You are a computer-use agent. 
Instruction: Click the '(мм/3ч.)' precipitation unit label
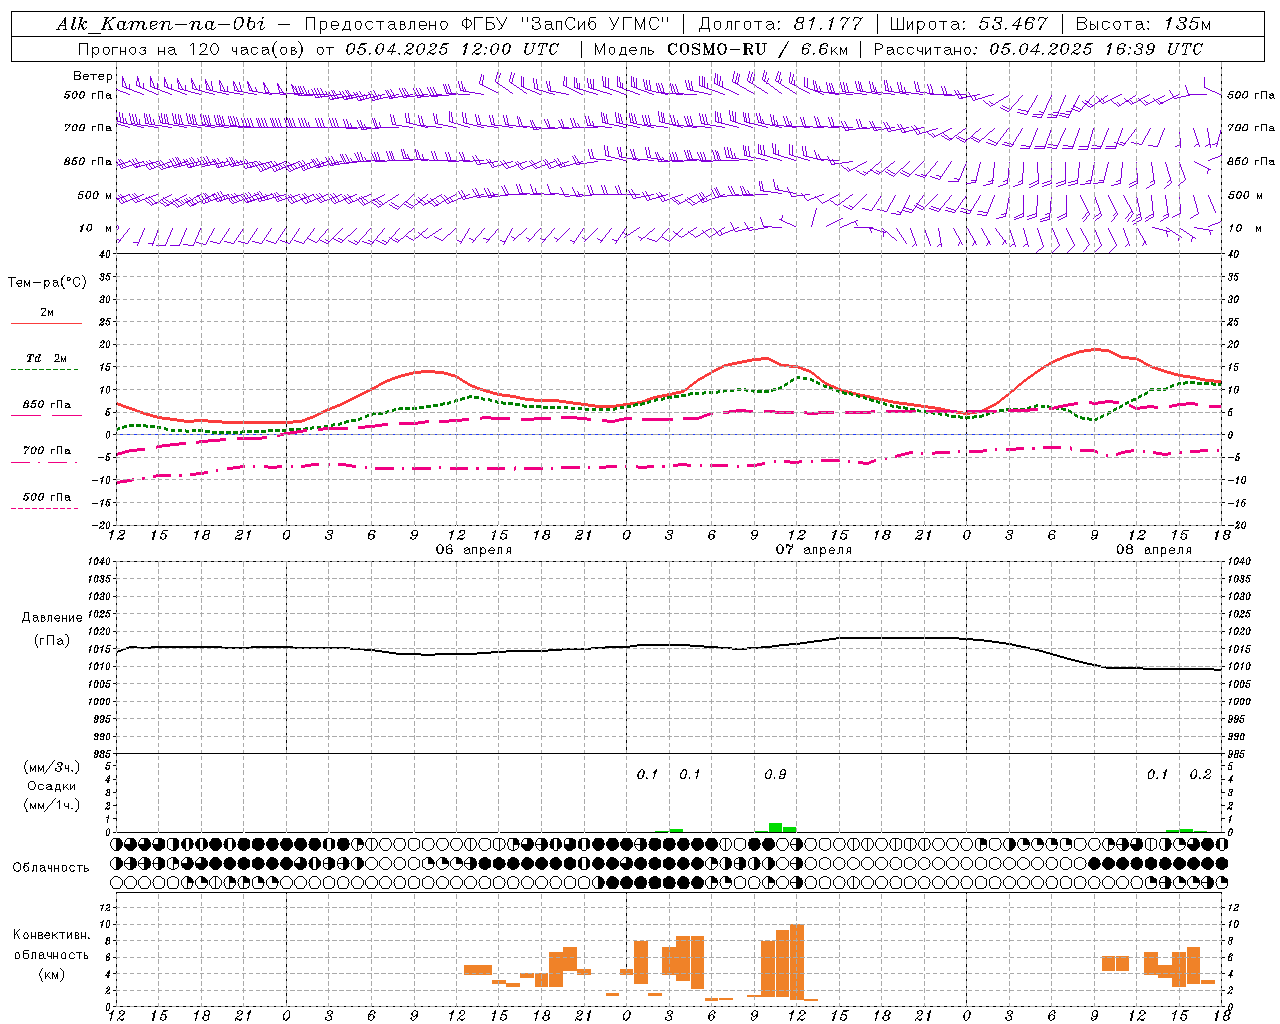(52, 767)
